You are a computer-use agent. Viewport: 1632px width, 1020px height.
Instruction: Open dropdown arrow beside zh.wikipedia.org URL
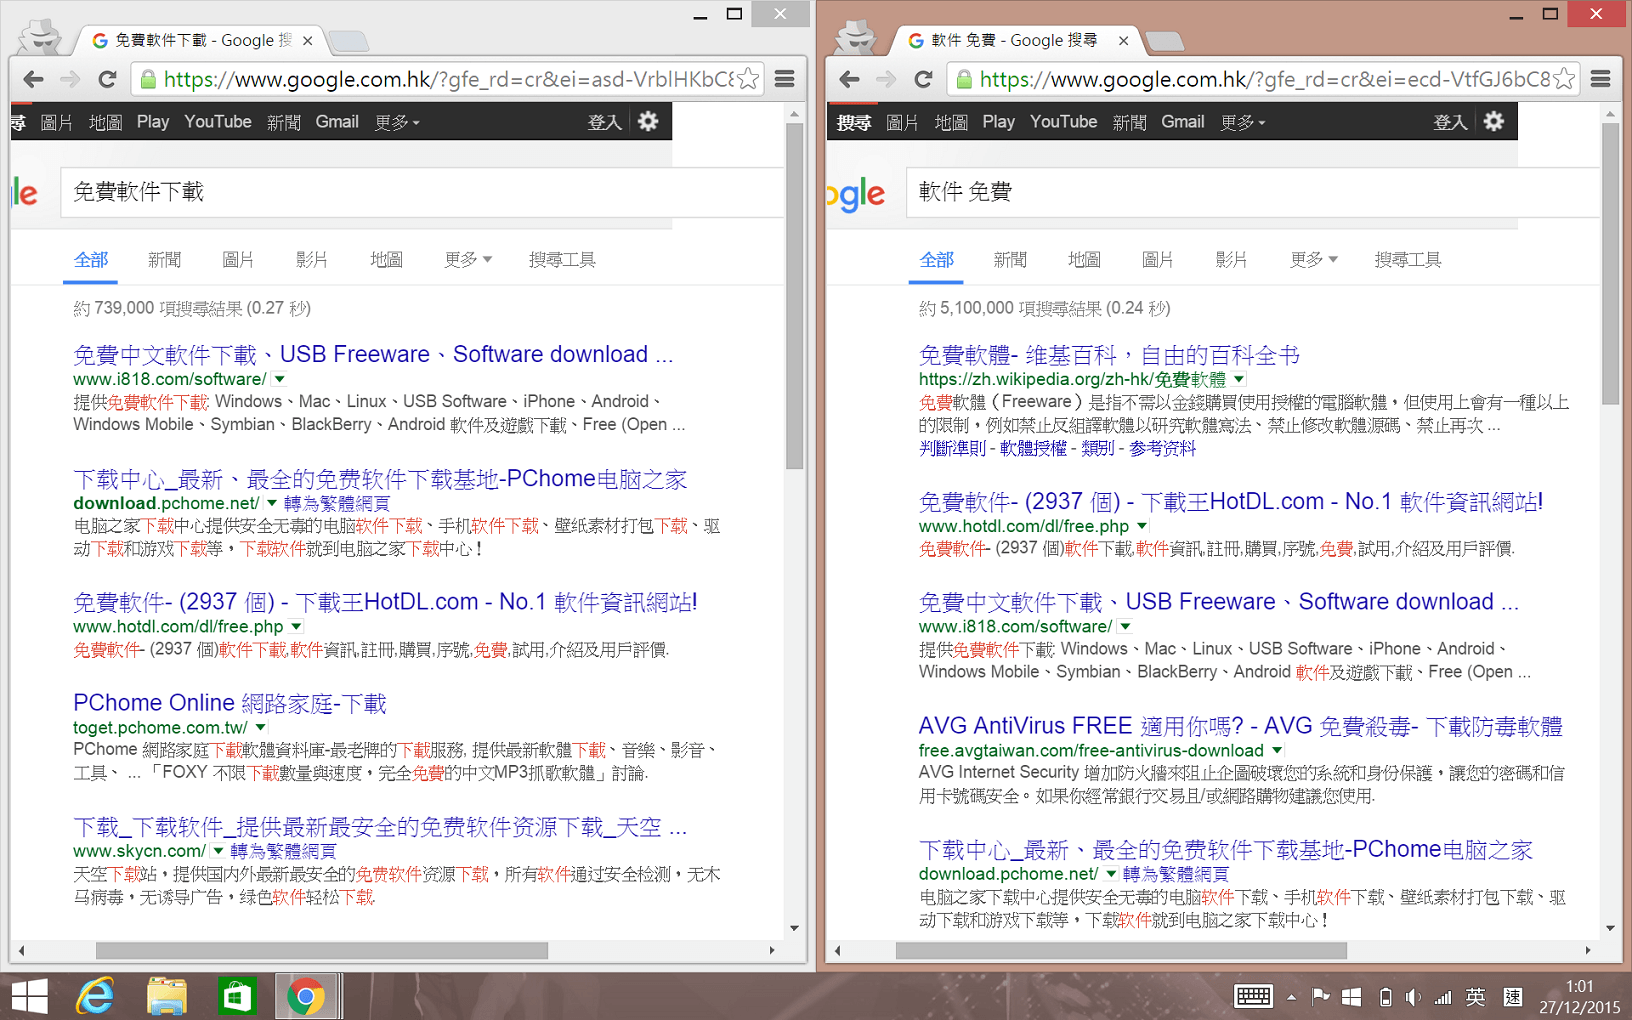(x=1239, y=379)
